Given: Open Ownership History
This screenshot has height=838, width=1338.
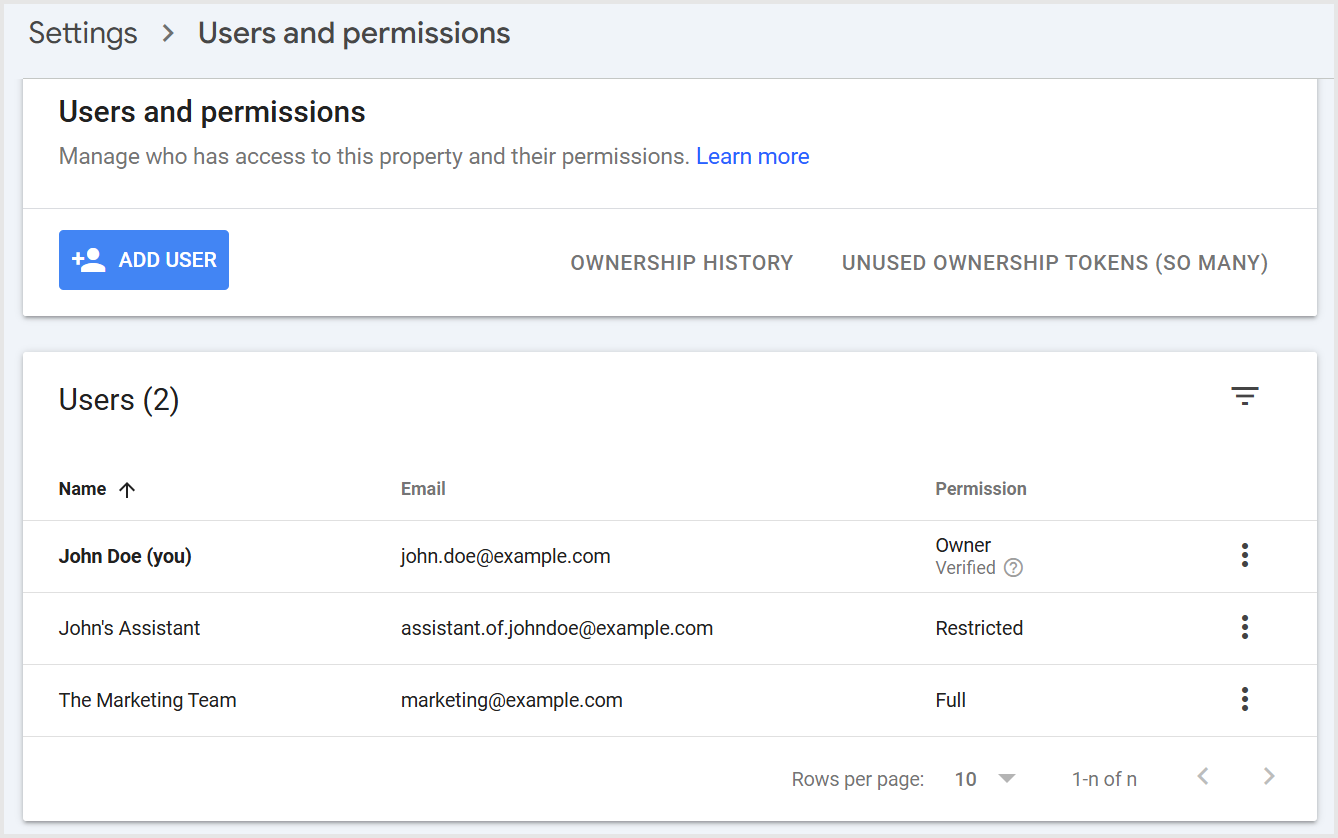Looking at the screenshot, I should (x=681, y=263).
